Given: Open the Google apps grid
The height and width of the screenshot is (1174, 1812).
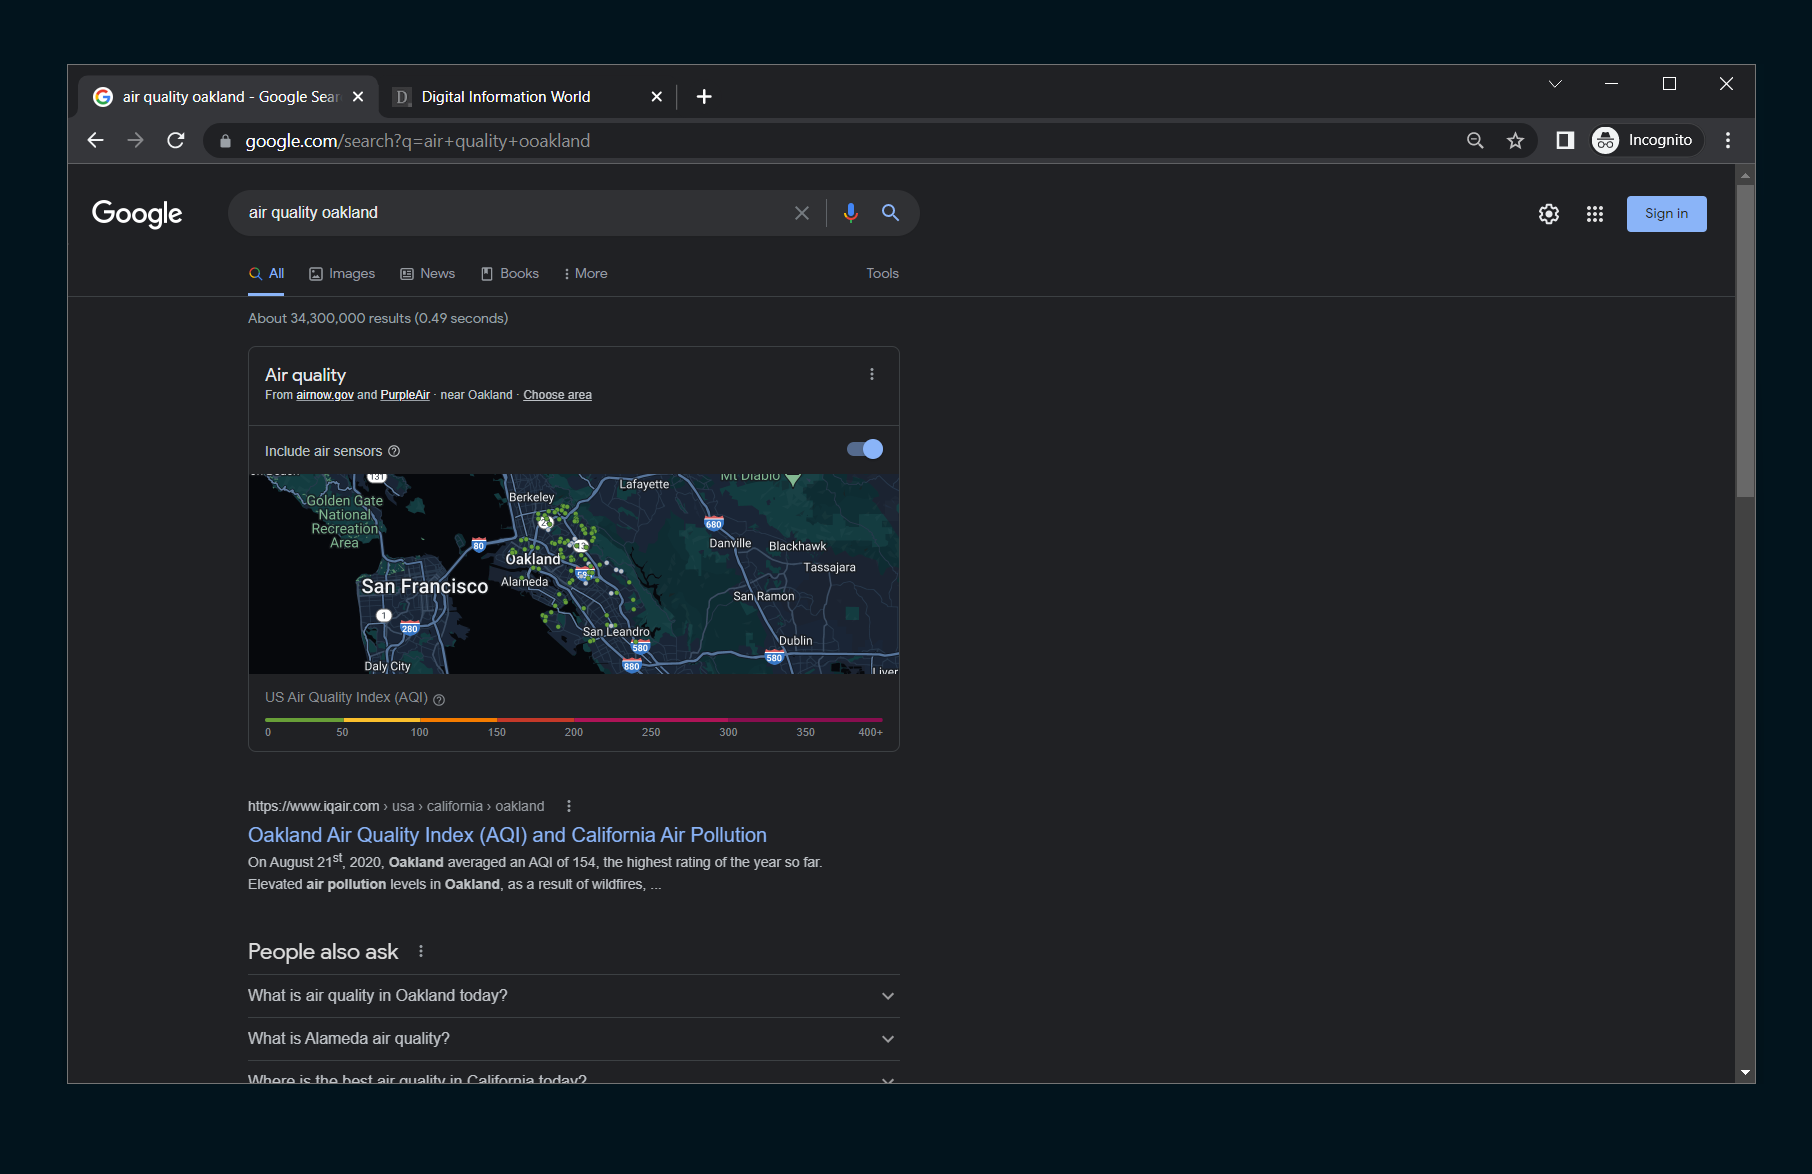Looking at the screenshot, I should (x=1595, y=214).
